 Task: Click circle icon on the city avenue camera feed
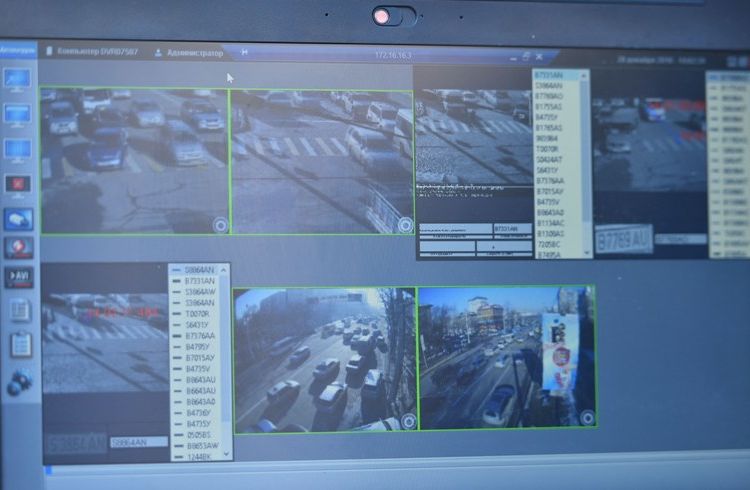587,418
